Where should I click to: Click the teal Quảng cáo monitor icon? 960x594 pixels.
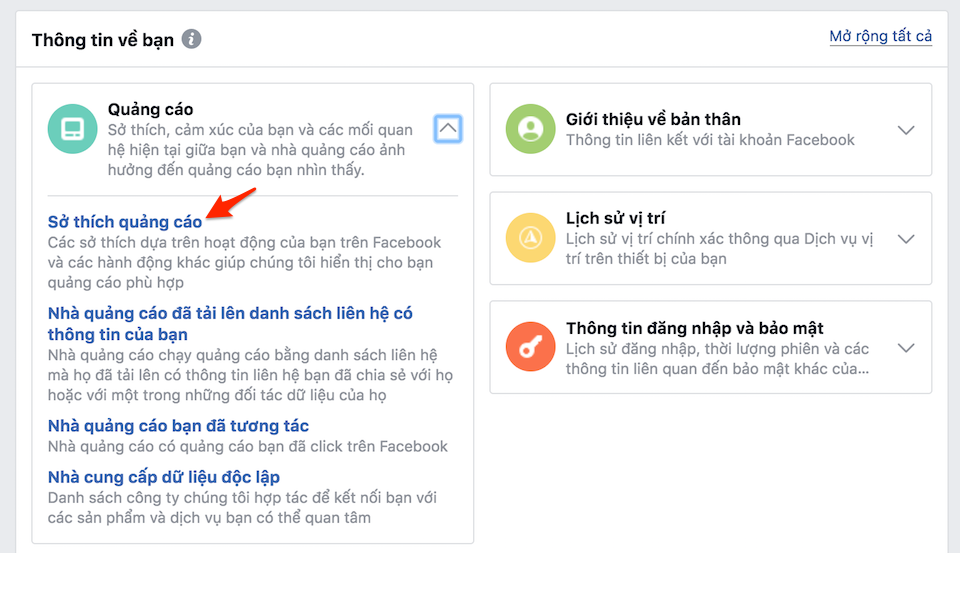[x=72, y=129]
